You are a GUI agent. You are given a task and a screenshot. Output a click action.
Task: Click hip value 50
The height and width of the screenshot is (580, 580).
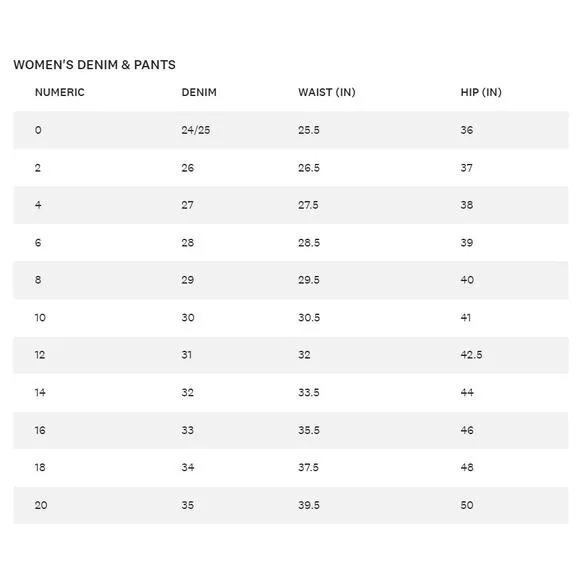467,505
